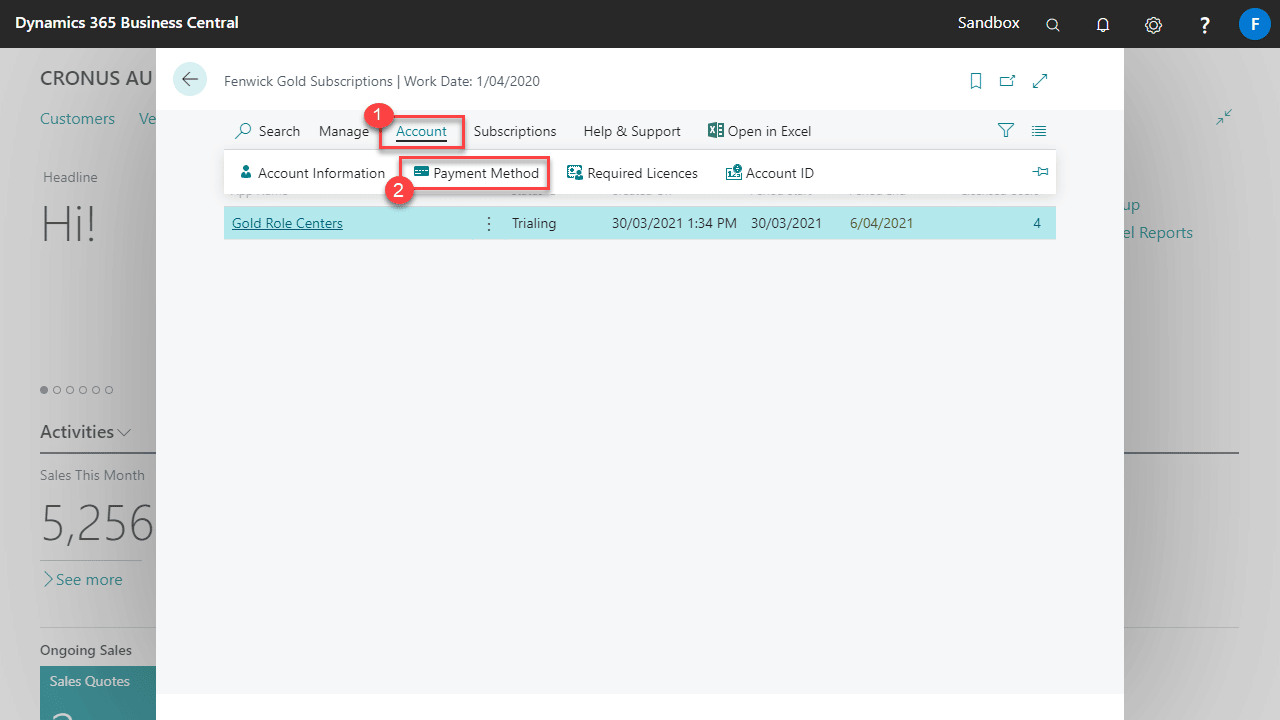Open the Gold Role Centers row options menu
Image resolution: width=1280 pixels, height=720 pixels.
[489, 223]
